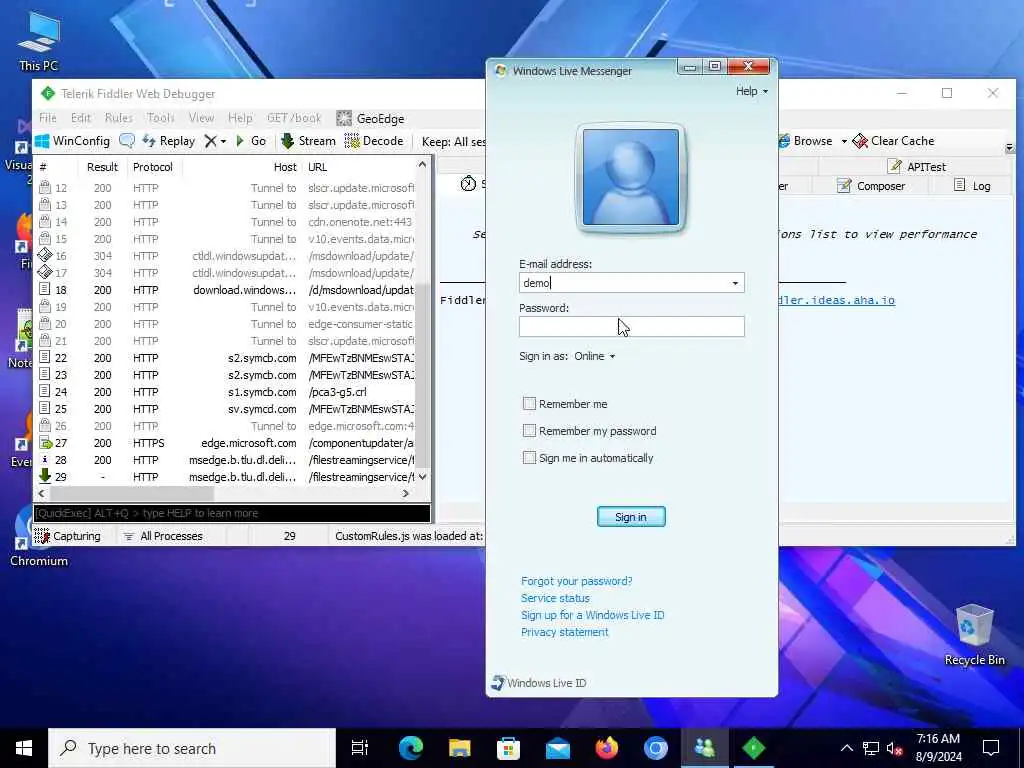Screen dimensions: 1024x768
Task: Click Clear Cache in Fiddler toolbar
Action: [893, 141]
